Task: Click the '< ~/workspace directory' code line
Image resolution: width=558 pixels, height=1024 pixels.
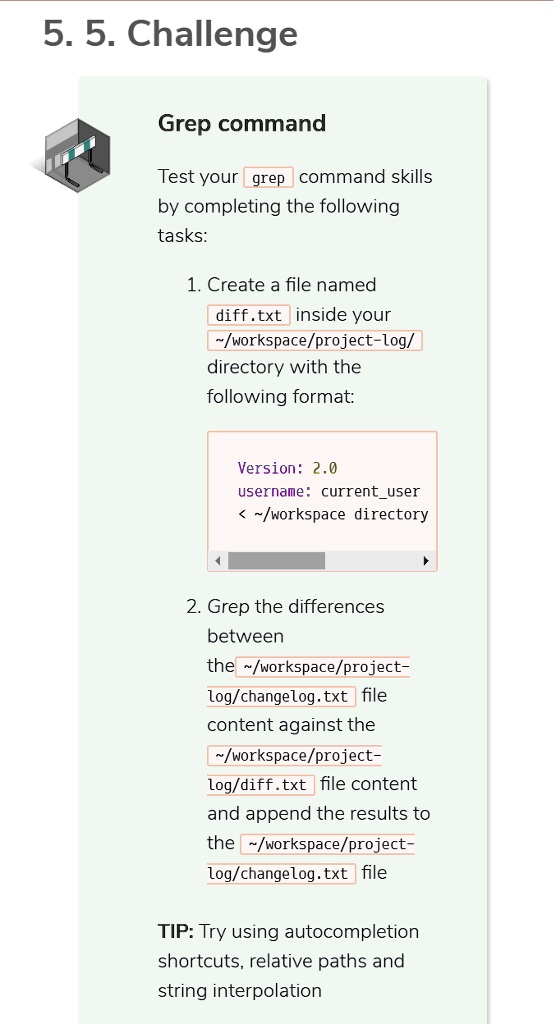Action: (x=333, y=515)
